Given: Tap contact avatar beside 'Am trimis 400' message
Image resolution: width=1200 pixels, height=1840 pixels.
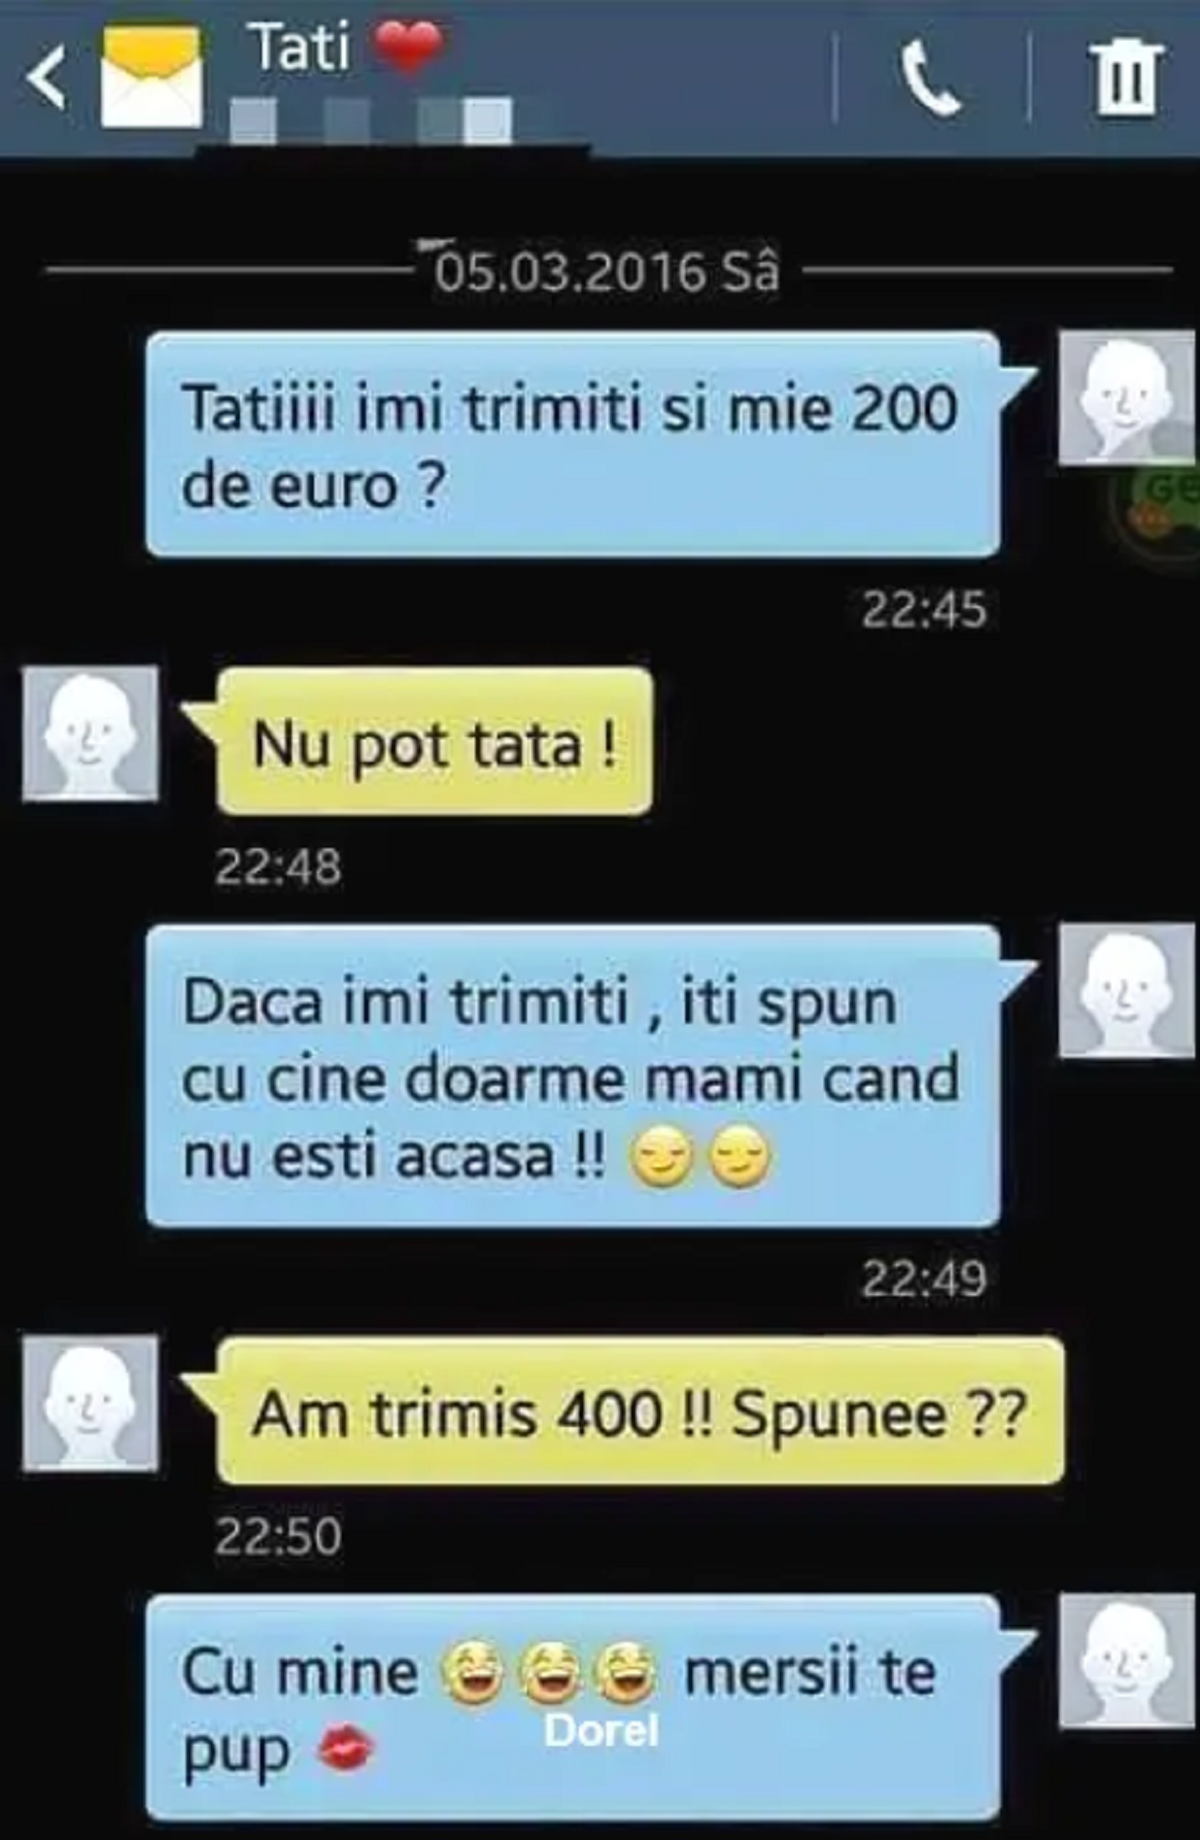Looking at the screenshot, I should point(90,1403).
